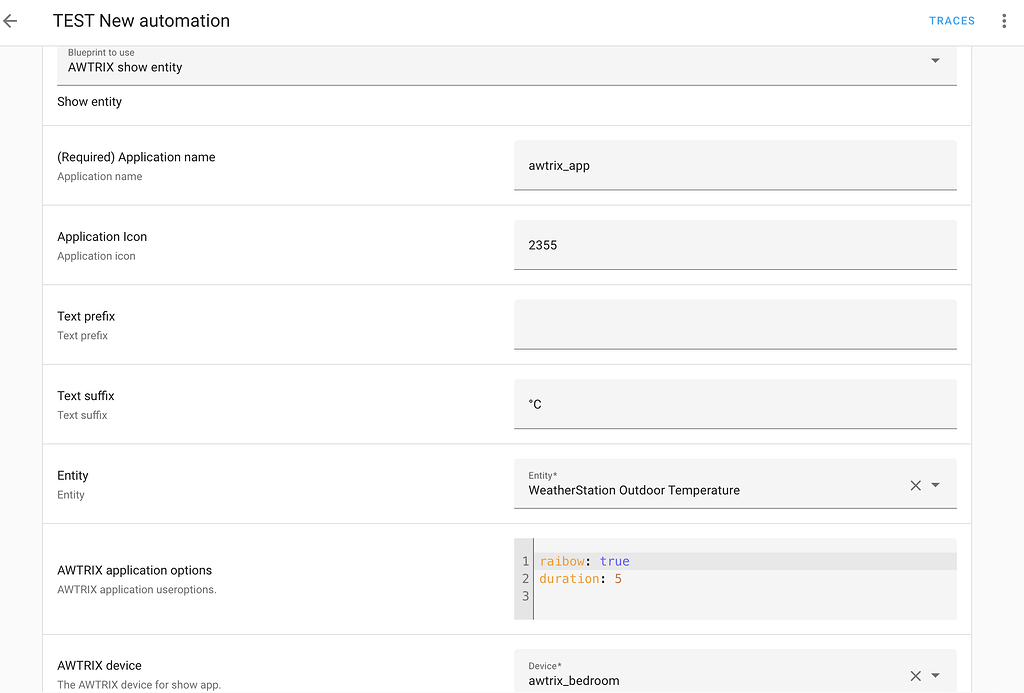
Task: Open the TRACES view
Action: [951, 21]
